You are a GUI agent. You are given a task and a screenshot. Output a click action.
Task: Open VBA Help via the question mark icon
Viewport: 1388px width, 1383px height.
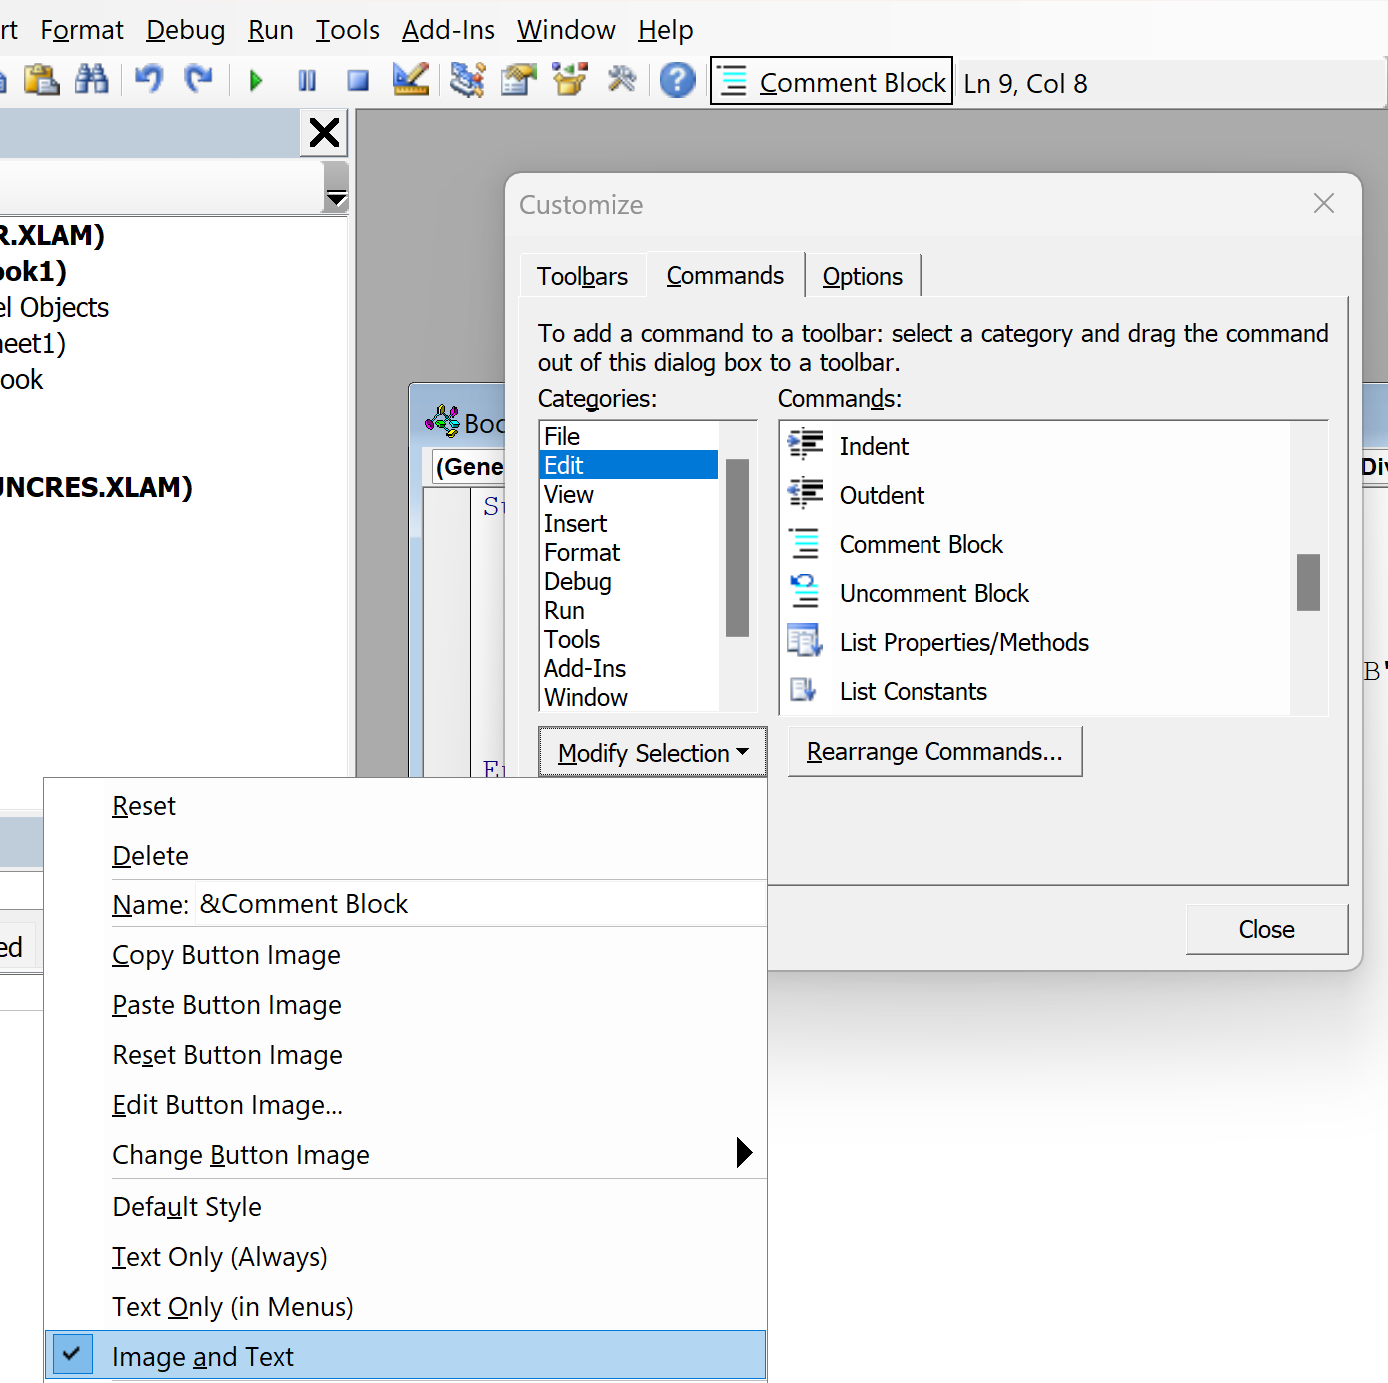677,80
